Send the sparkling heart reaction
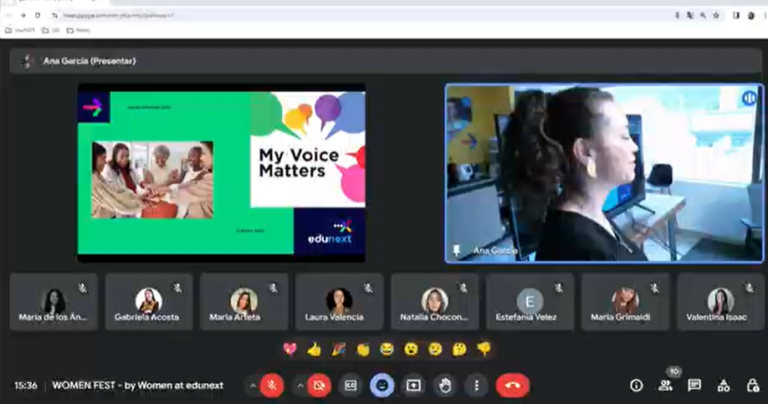This screenshot has height=404, width=768. (290, 349)
